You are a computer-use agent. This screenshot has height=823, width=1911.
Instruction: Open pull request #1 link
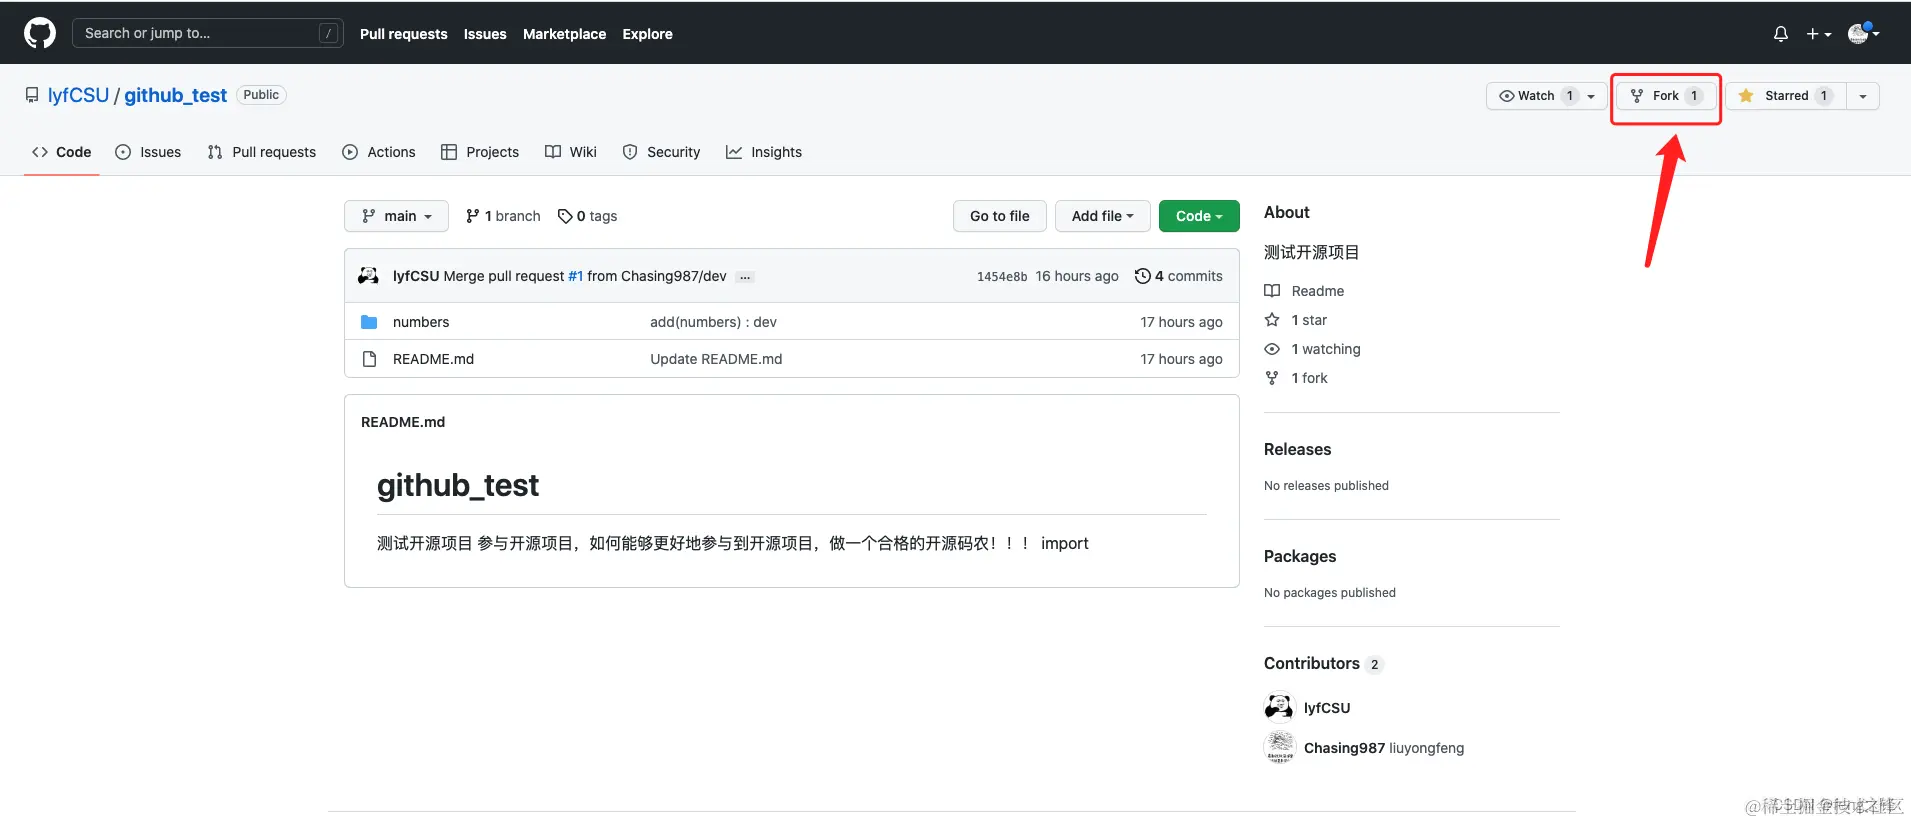point(576,276)
